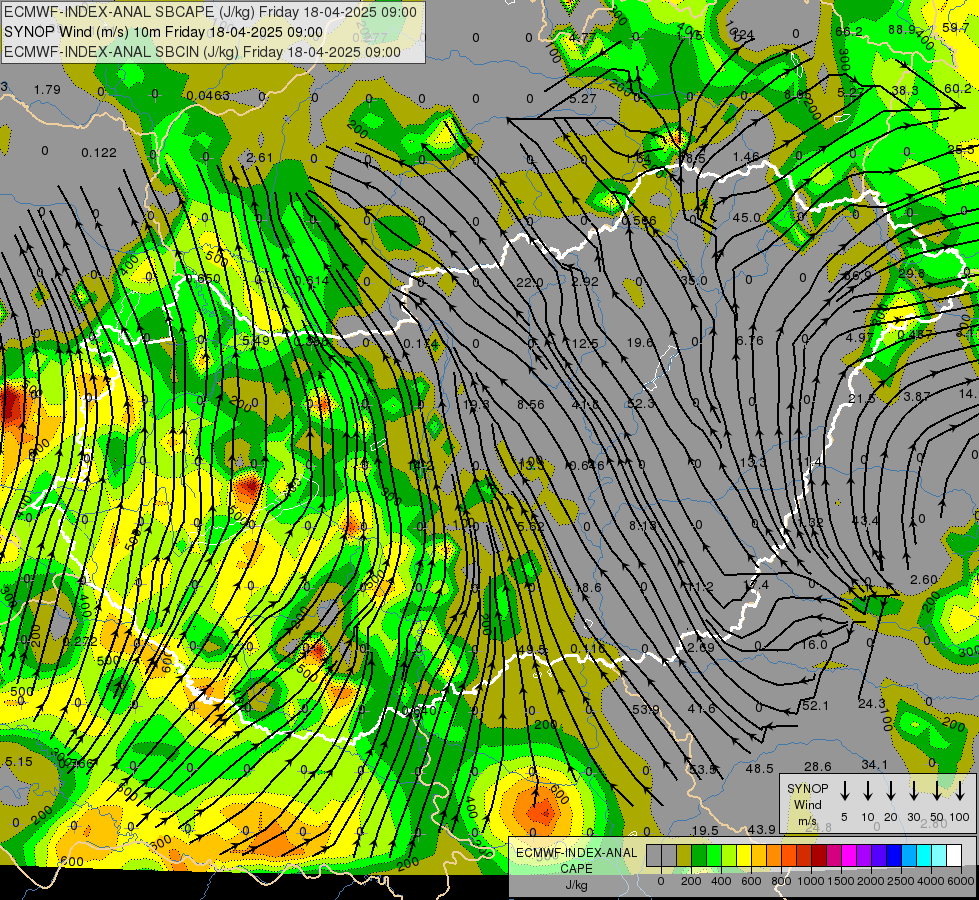Click the map value 1.46

point(746,157)
